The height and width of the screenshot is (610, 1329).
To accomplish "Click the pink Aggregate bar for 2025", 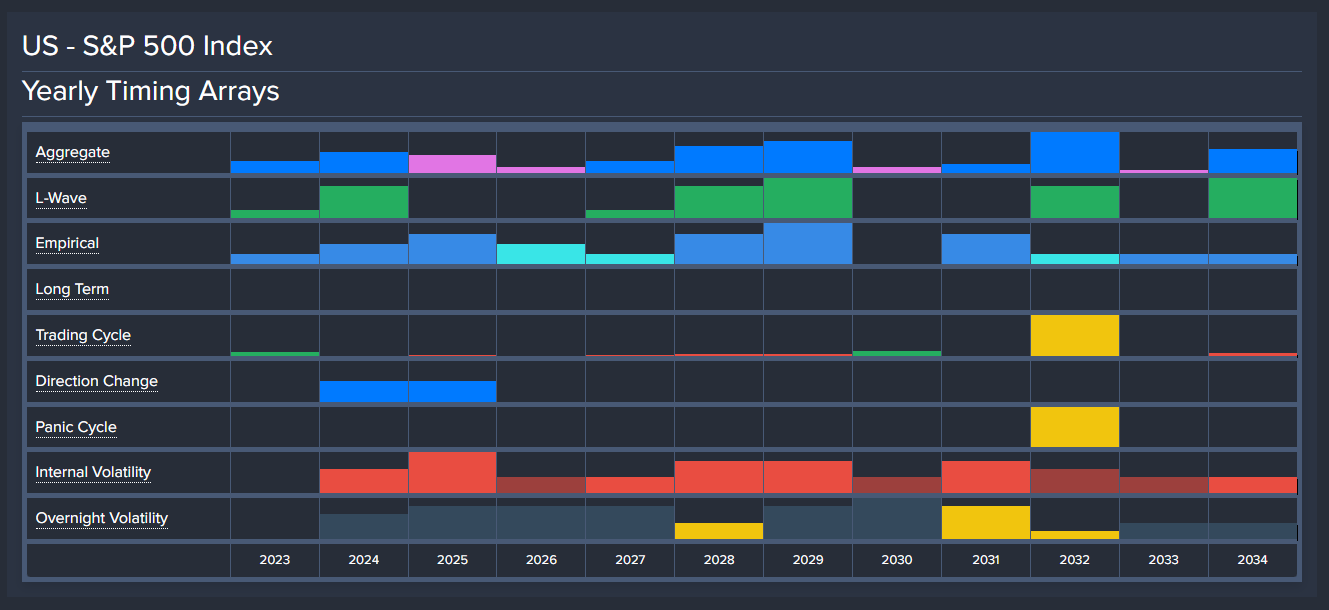I will (452, 164).
